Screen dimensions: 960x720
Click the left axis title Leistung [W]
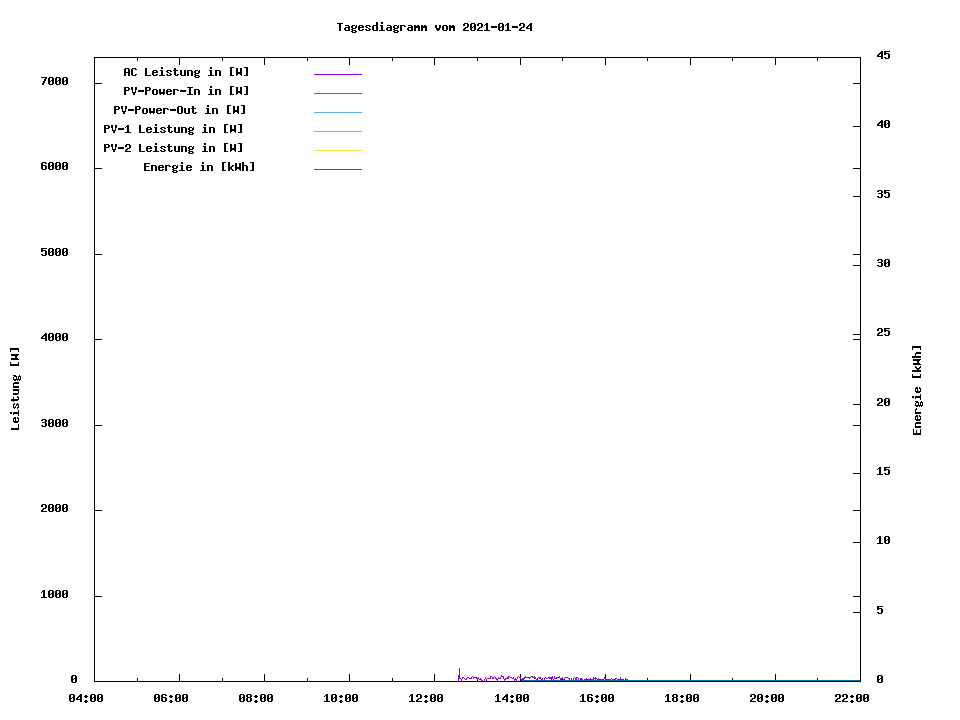(x=15, y=388)
